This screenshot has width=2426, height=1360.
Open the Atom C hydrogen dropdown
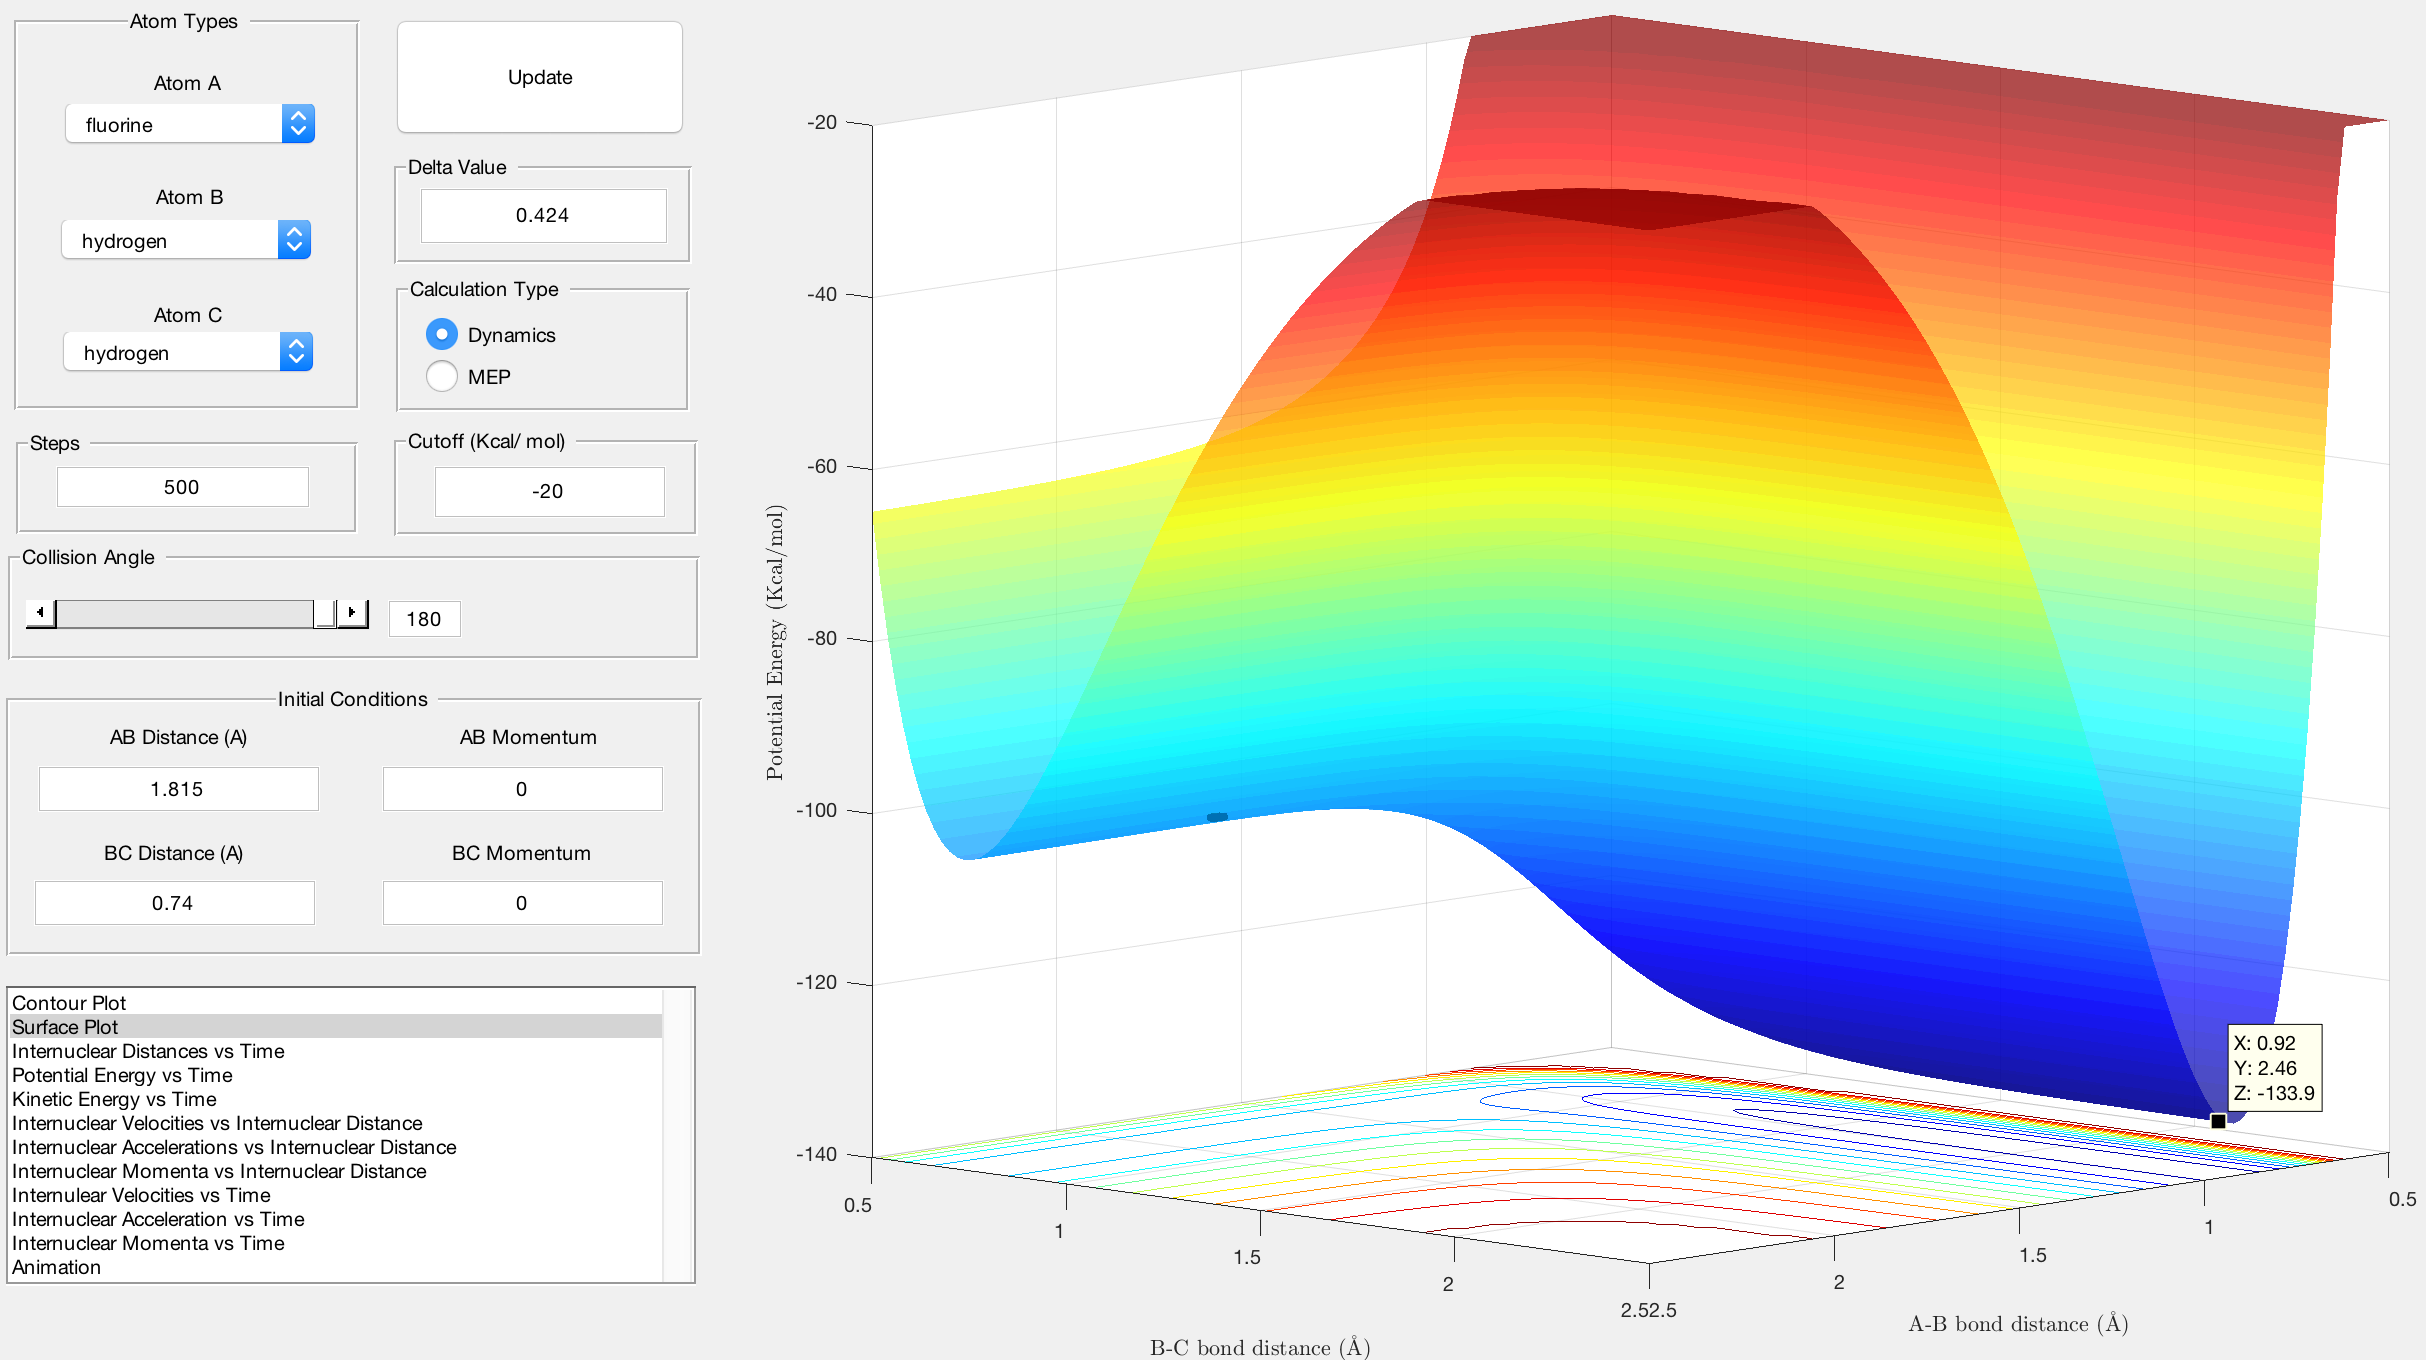(188, 352)
